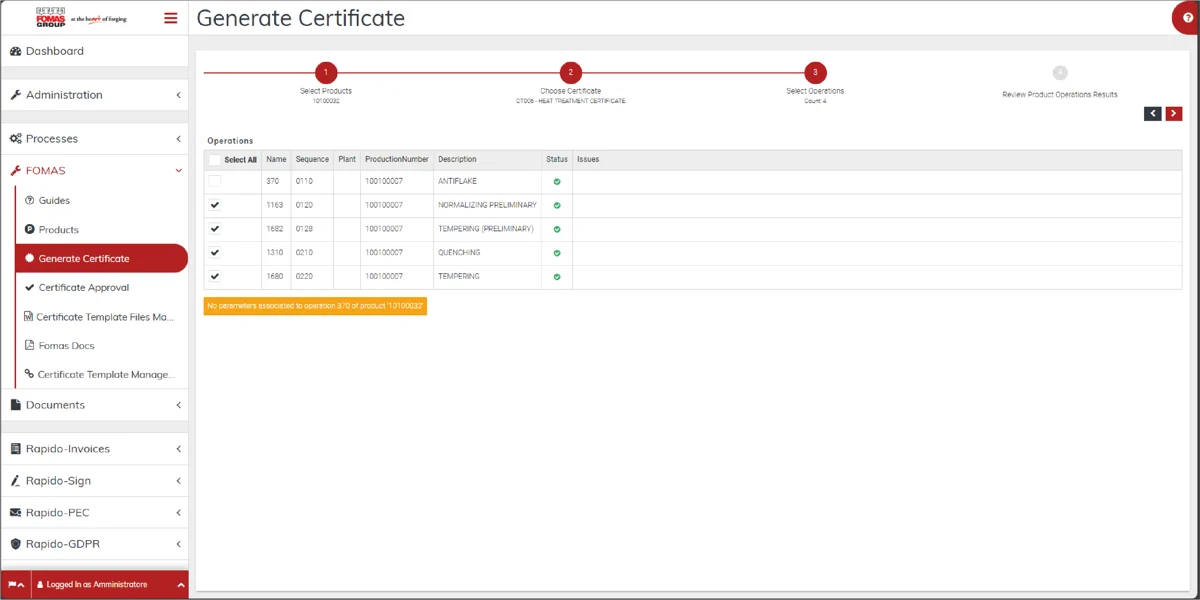Open the Dashboard menu item
This screenshot has height=600, width=1200.
pyautogui.click(x=94, y=51)
